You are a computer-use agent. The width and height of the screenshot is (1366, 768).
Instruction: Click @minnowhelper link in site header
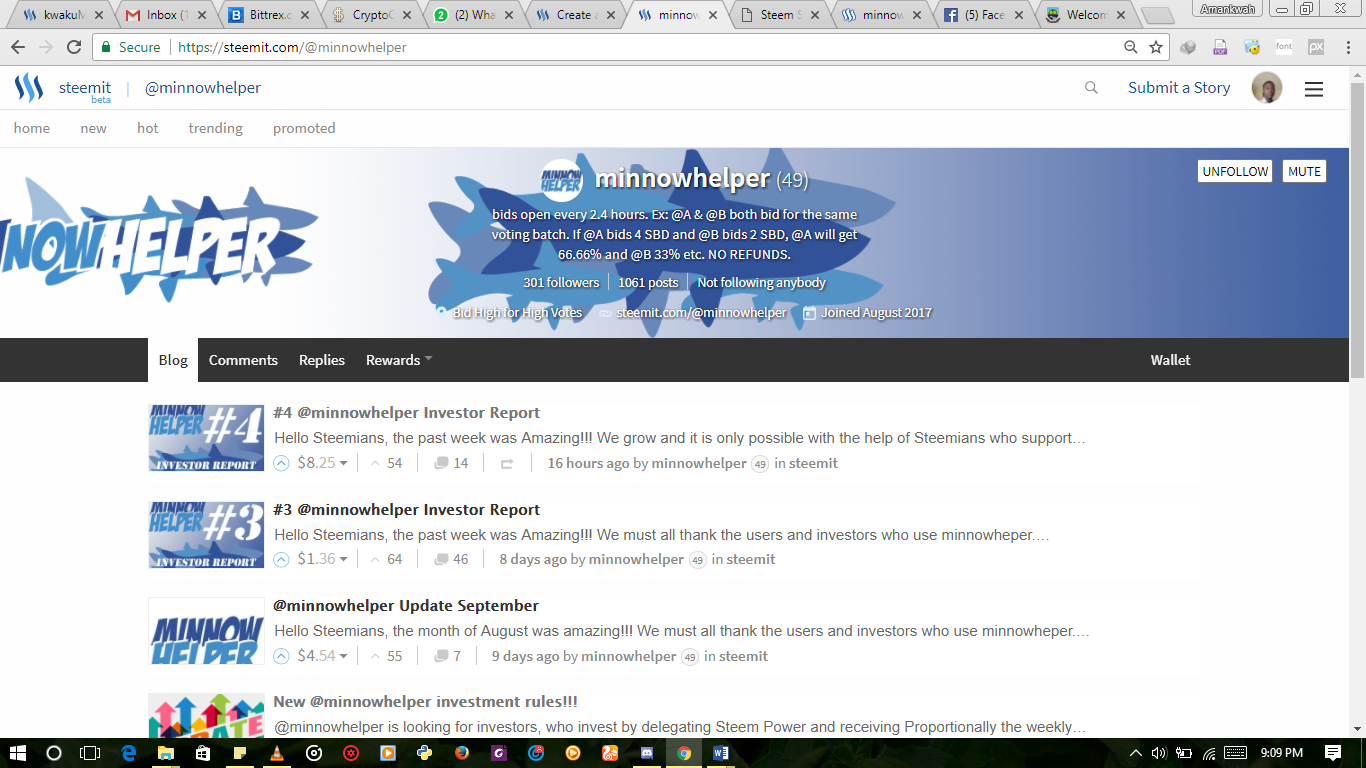[x=203, y=88]
